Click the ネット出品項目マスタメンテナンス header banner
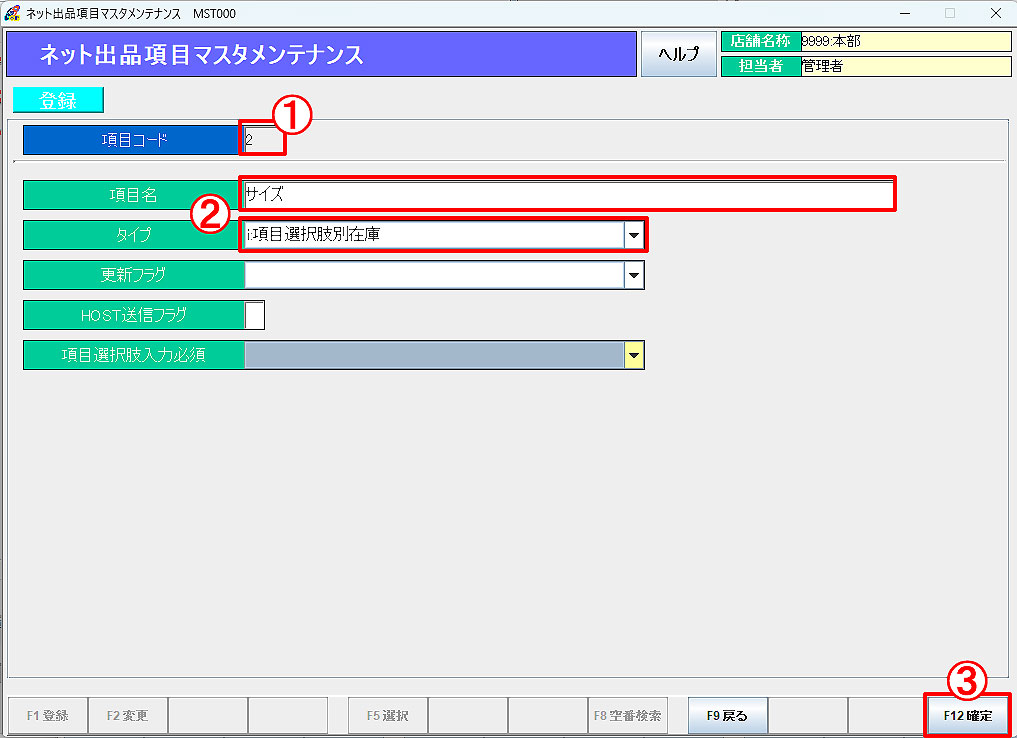This screenshot has width=1017, height=738. (321, 54)
